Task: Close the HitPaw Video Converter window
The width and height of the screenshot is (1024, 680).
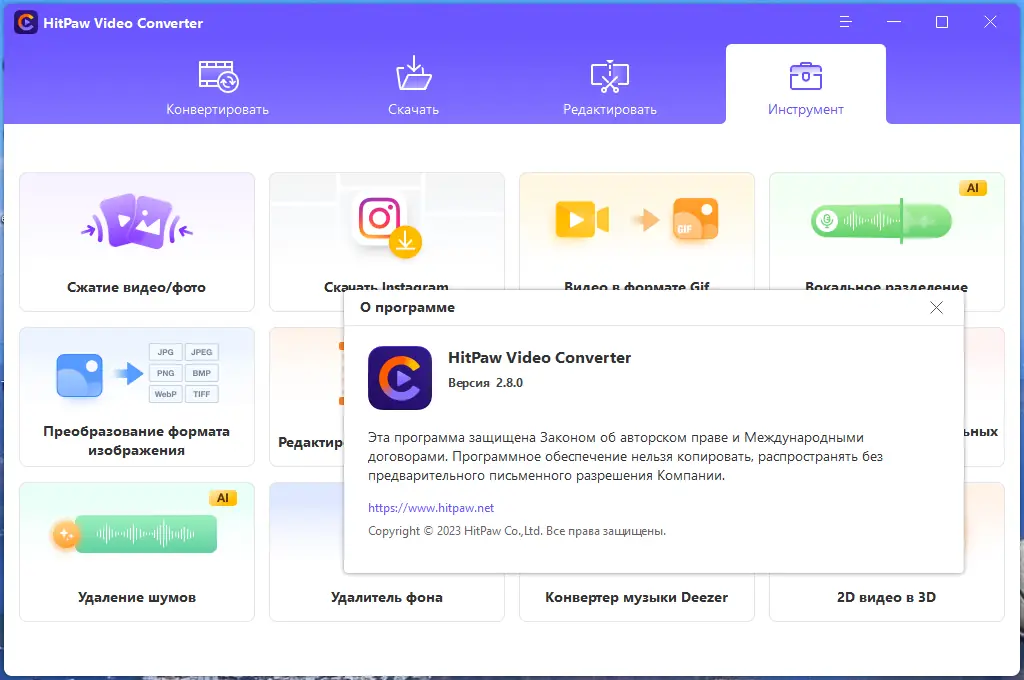Action: click(x=990, y=22)
